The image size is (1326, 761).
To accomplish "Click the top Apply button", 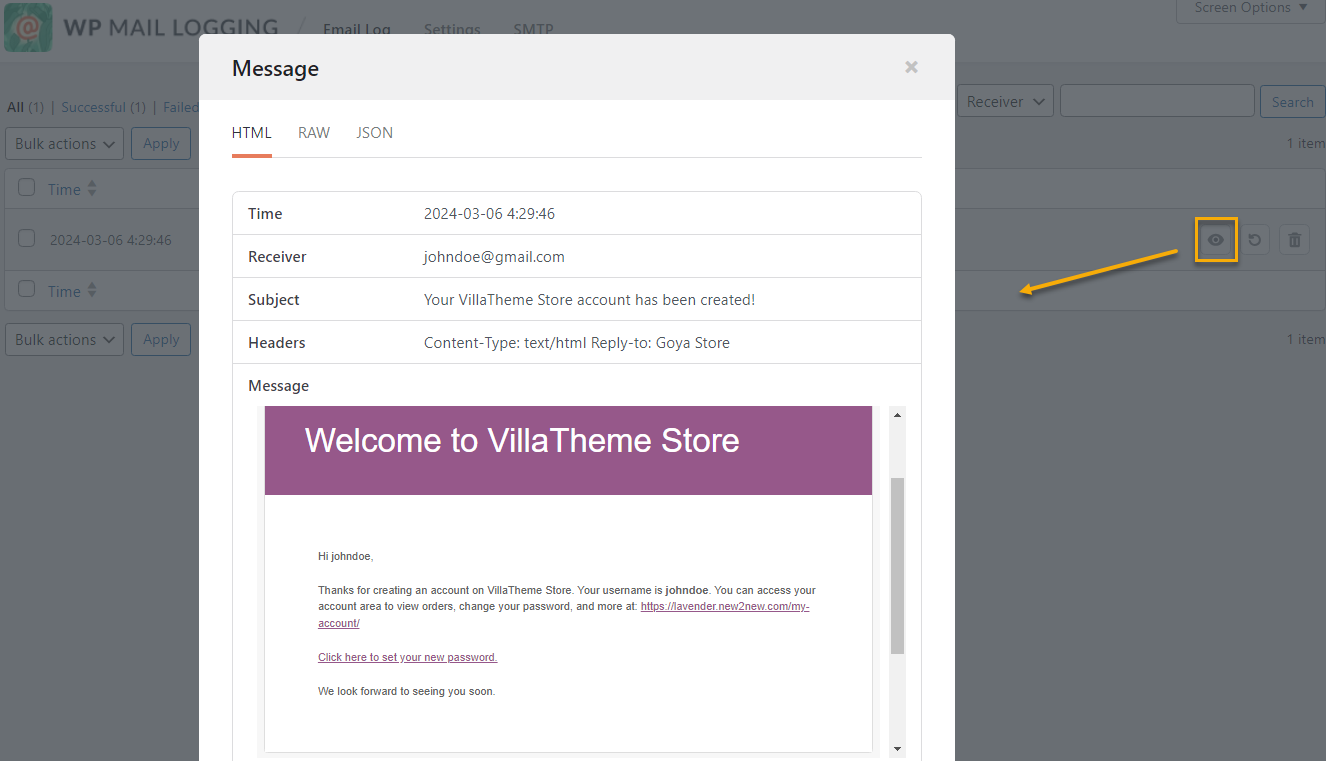I will pos(161,144).
